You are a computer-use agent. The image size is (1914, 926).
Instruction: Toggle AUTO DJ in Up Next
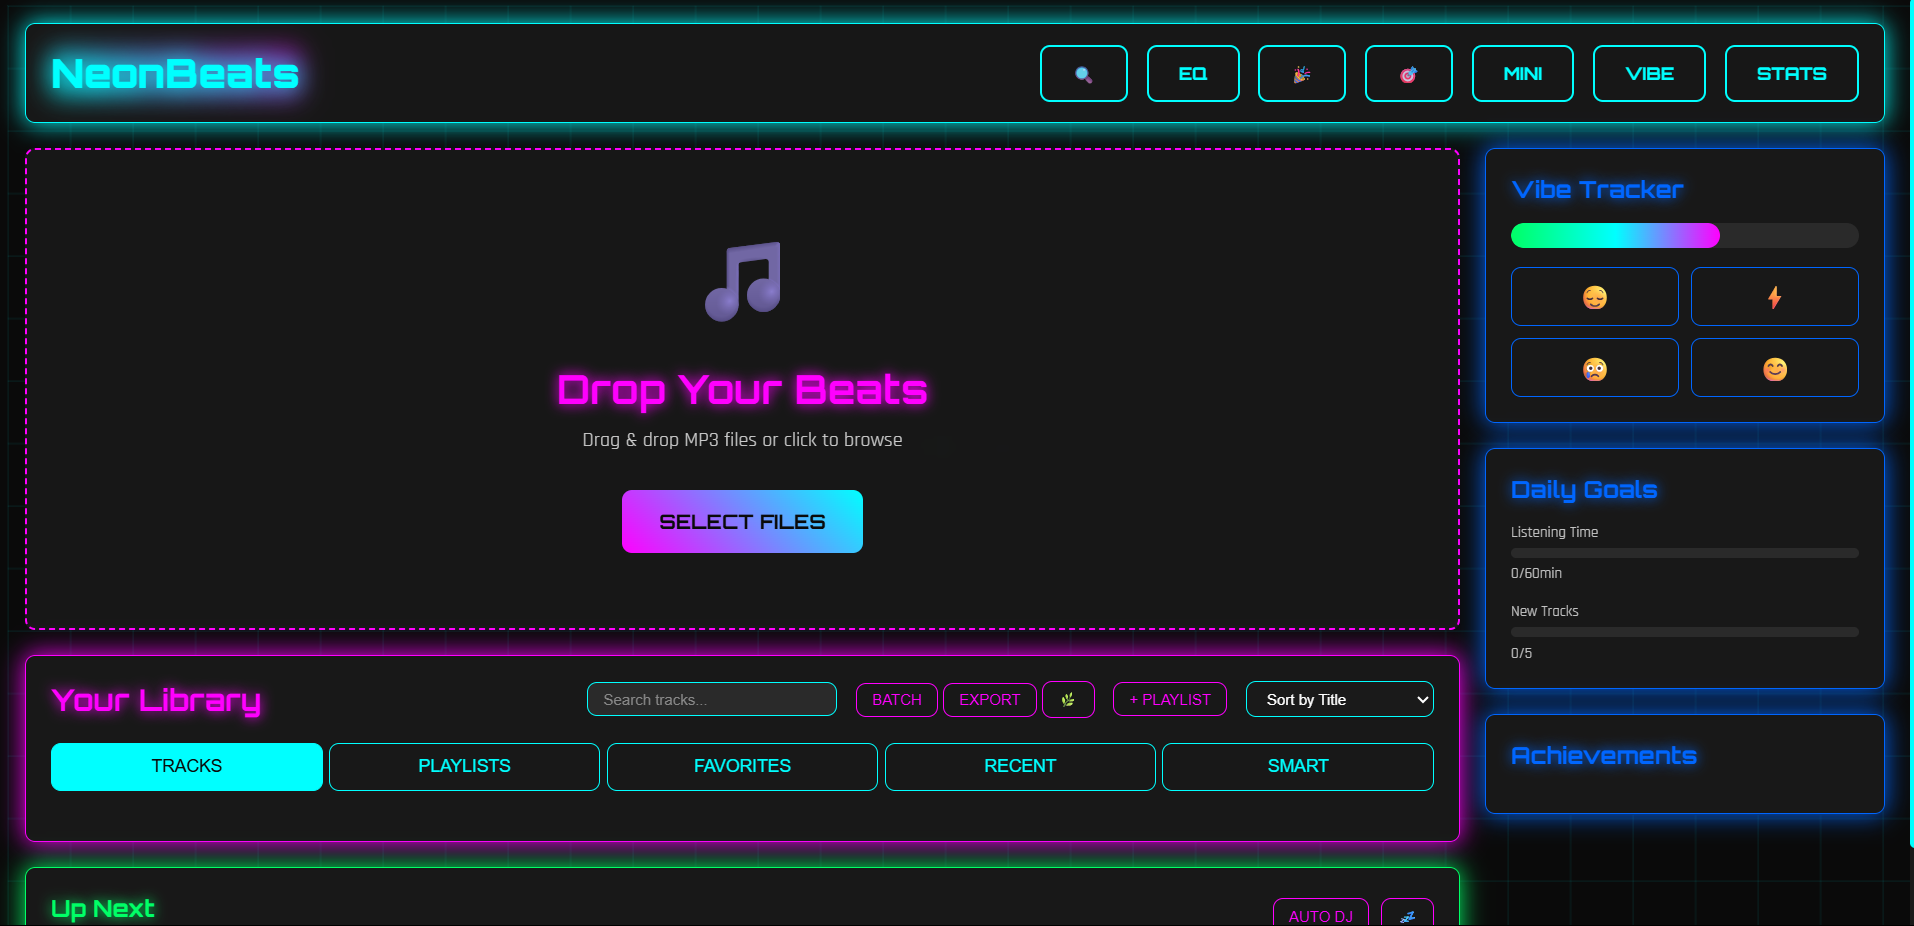coord(1320,914)
